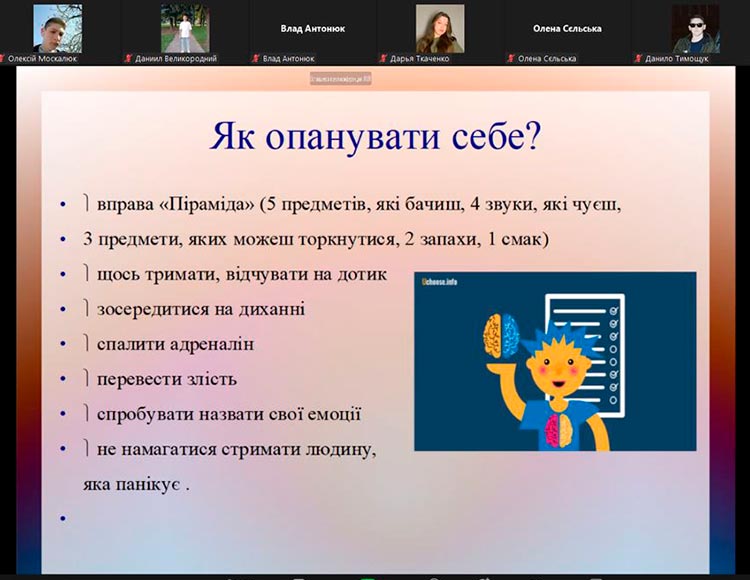The width and height of the screenshot is (750, 580).
Task: Click muted mic icon beside Дарья Ткаченко
Action: (x=383, y=58)
